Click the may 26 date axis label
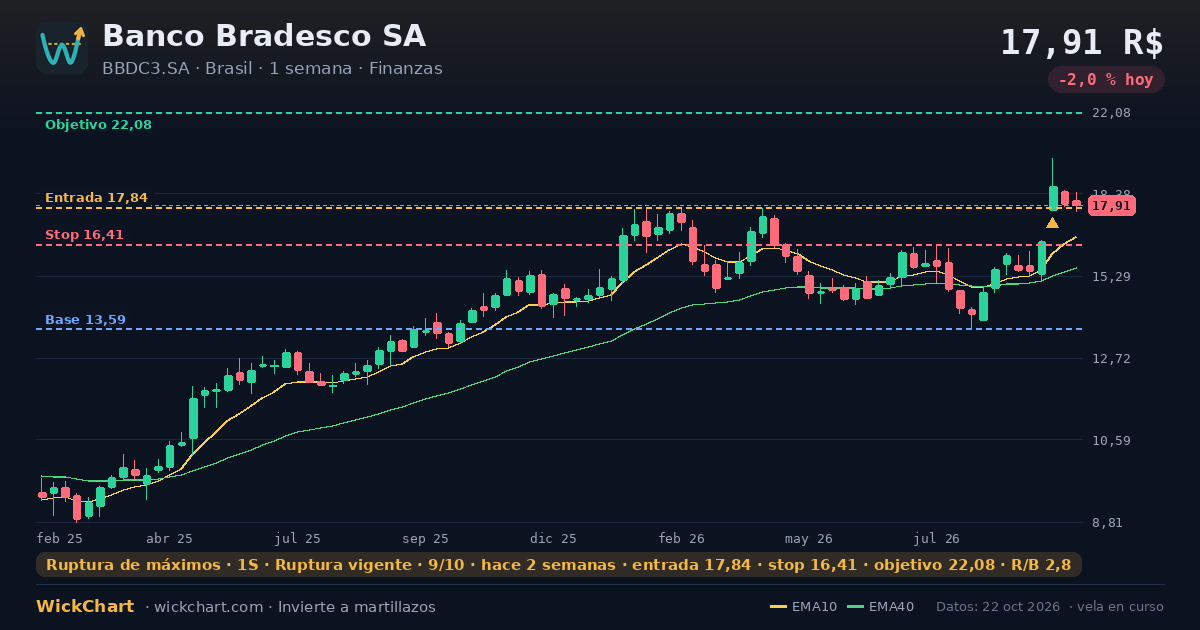The image size is (1200, 630). 809,538
